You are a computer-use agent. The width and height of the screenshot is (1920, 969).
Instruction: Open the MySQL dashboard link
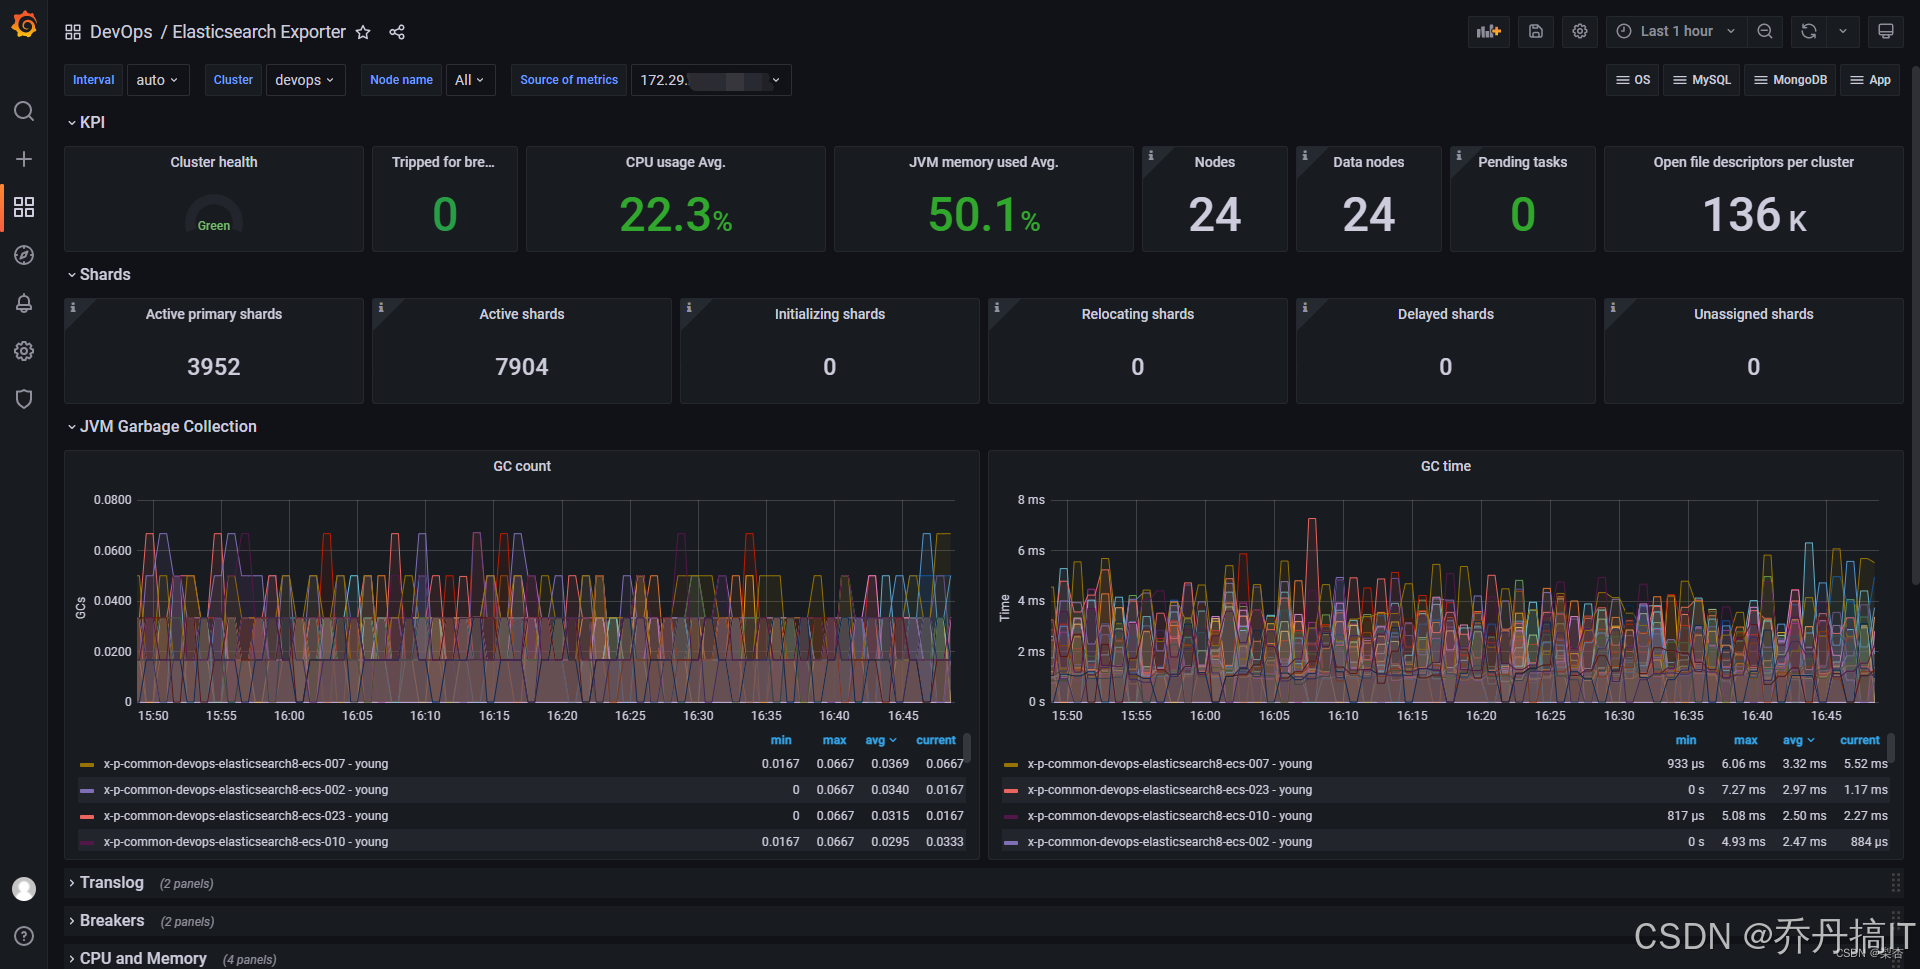[1702, 80]
